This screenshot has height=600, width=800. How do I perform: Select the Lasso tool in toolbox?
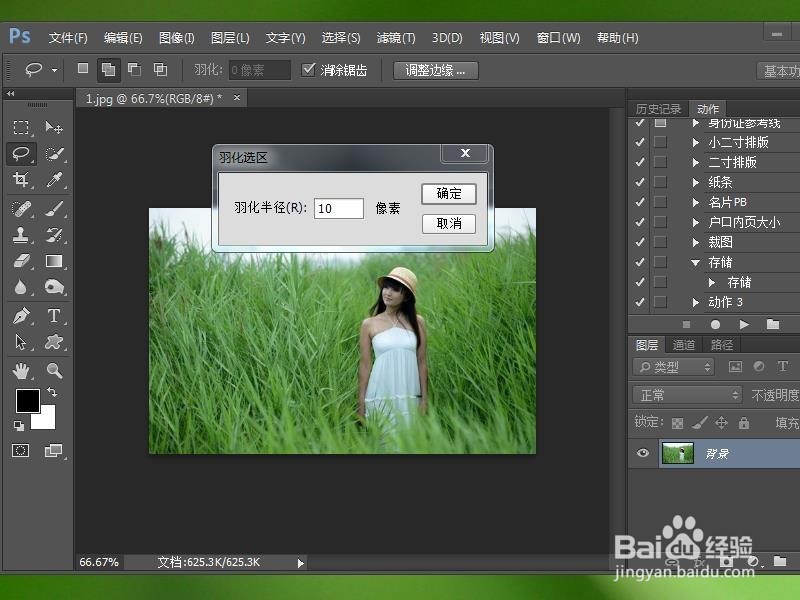tap(21, 153)
